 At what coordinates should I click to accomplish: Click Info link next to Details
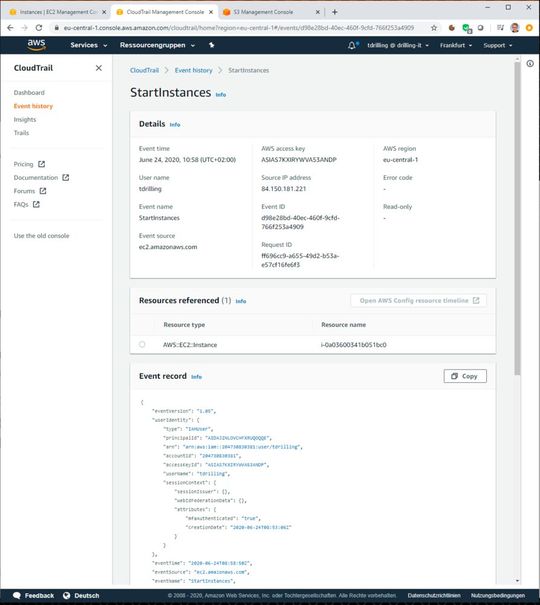point(175,125)
